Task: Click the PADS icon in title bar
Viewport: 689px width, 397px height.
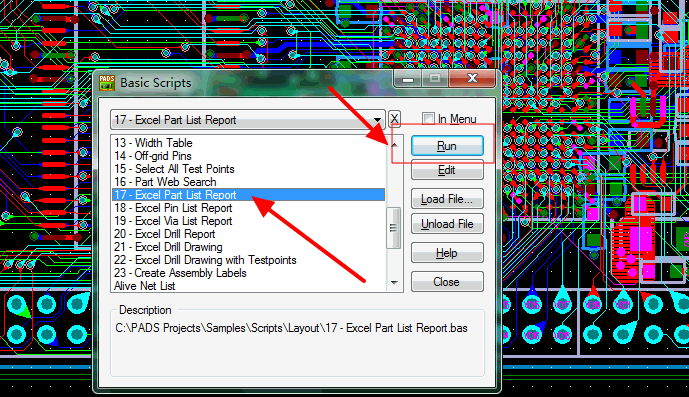Action: click(x=107, y=82)
